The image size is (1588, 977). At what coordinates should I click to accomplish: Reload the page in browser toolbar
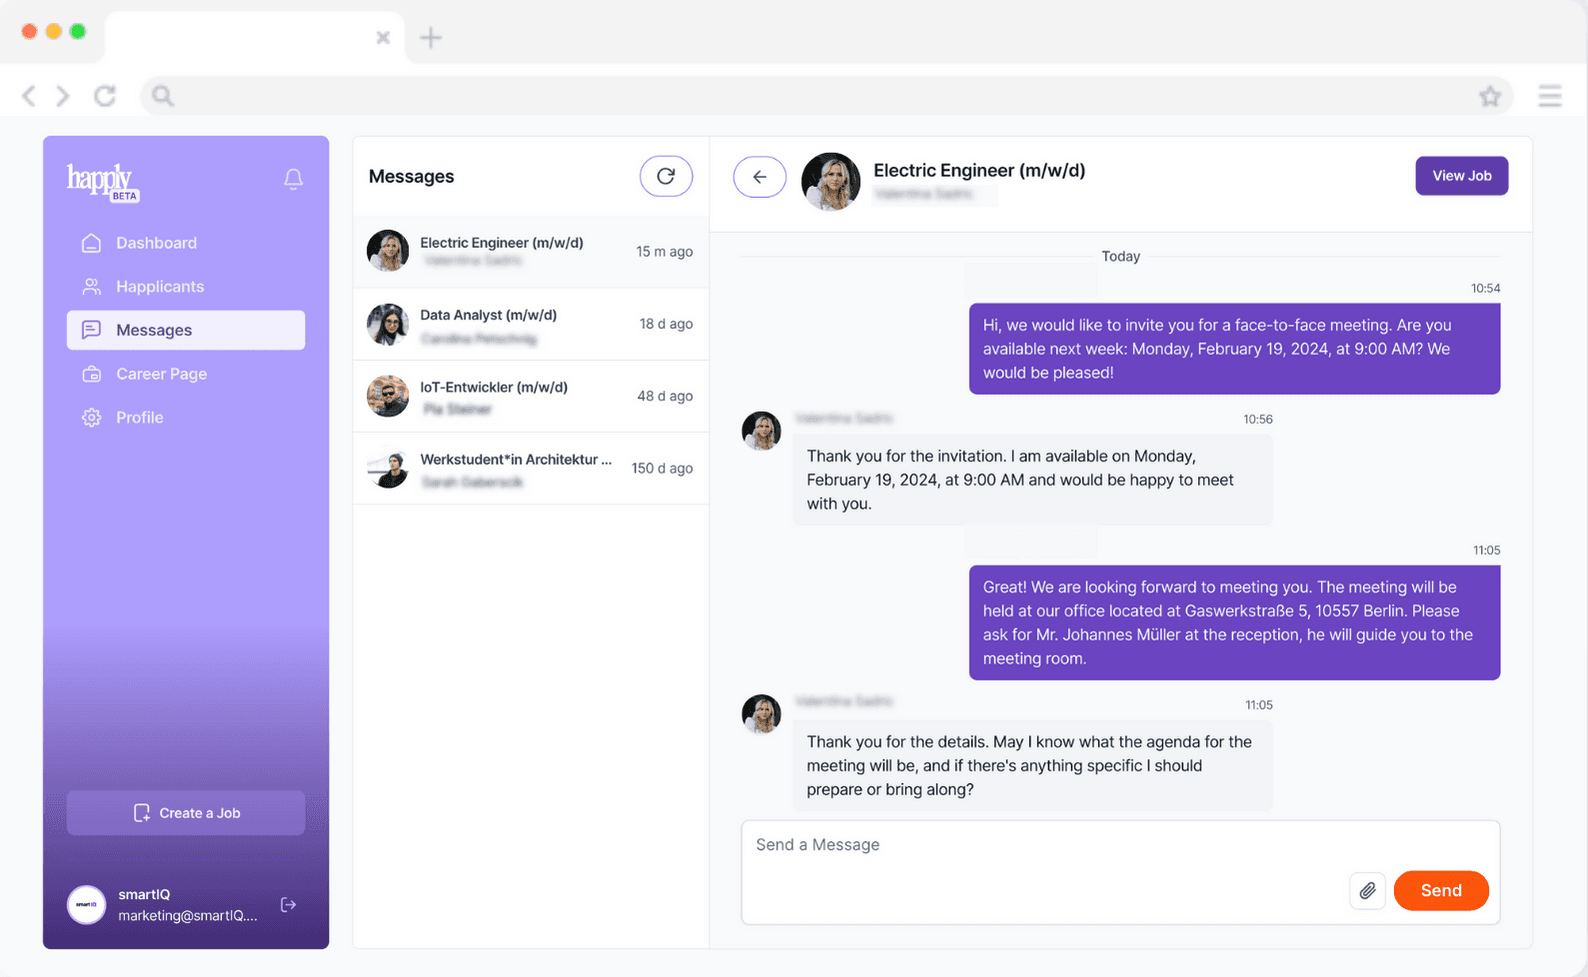(x=105, y=96)
